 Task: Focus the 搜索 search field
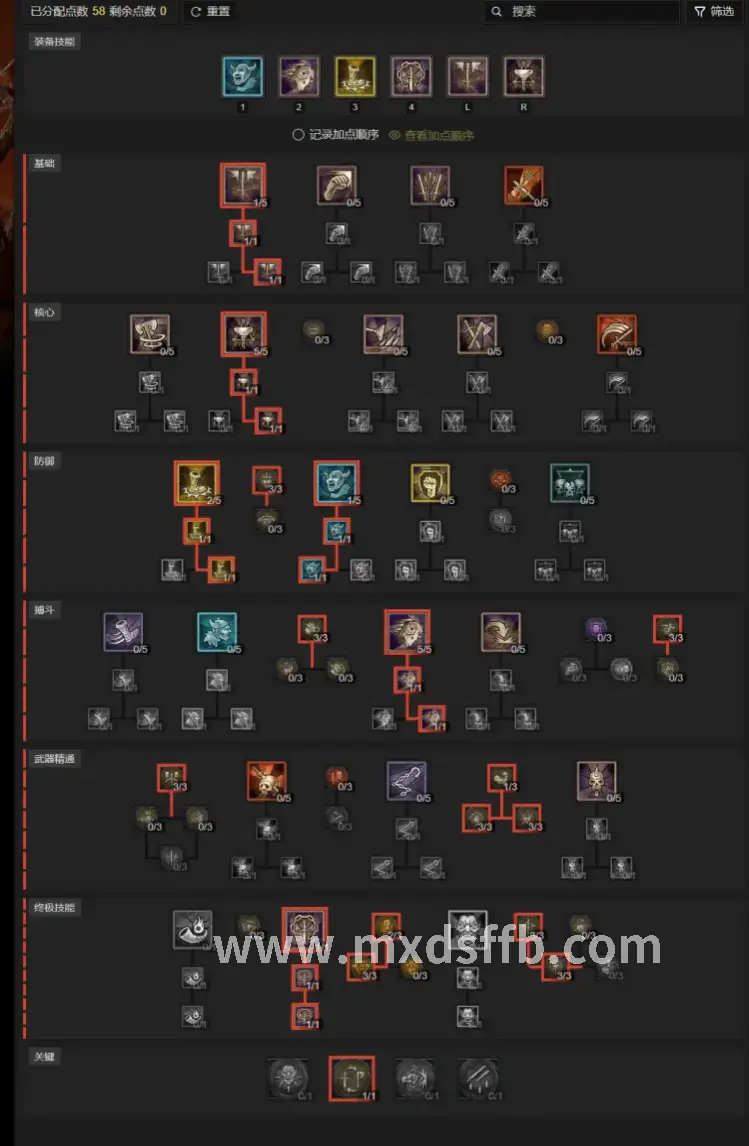(582, 11)
